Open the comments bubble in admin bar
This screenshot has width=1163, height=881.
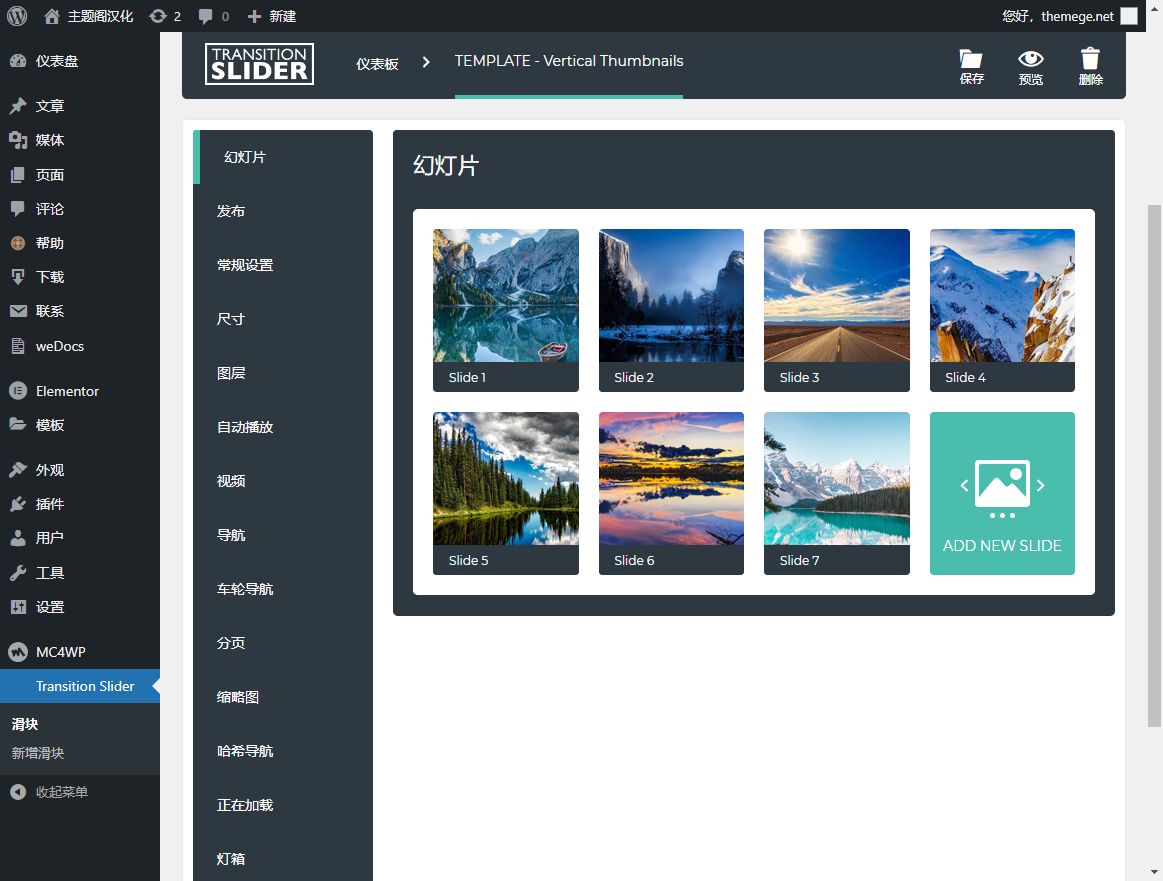click(x=214, y=16)
